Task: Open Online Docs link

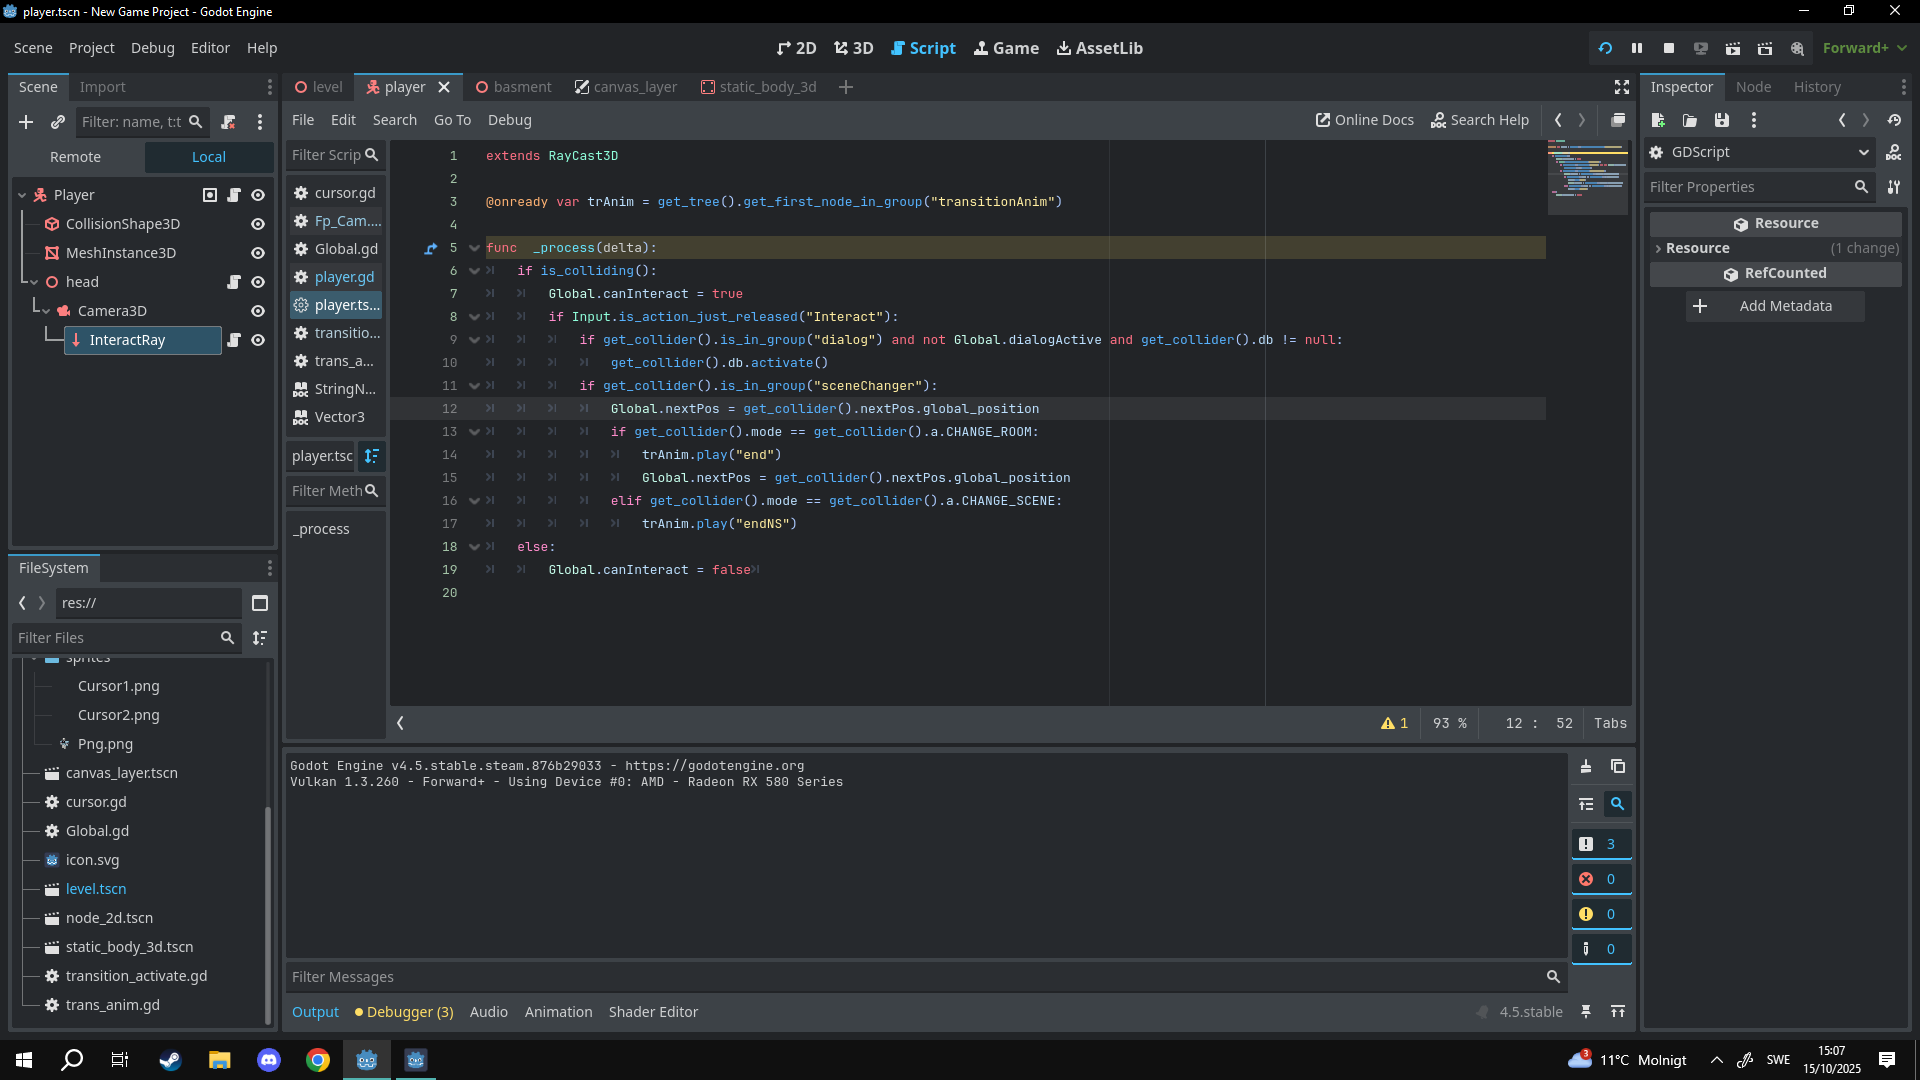Action: pyautogui.click(x=1364, y=120)
